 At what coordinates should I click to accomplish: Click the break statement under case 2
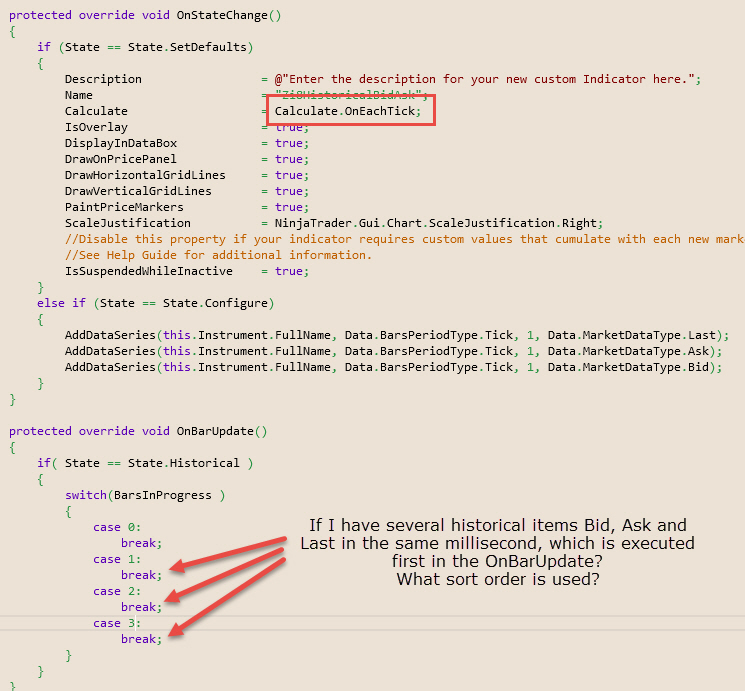(142, 607)
